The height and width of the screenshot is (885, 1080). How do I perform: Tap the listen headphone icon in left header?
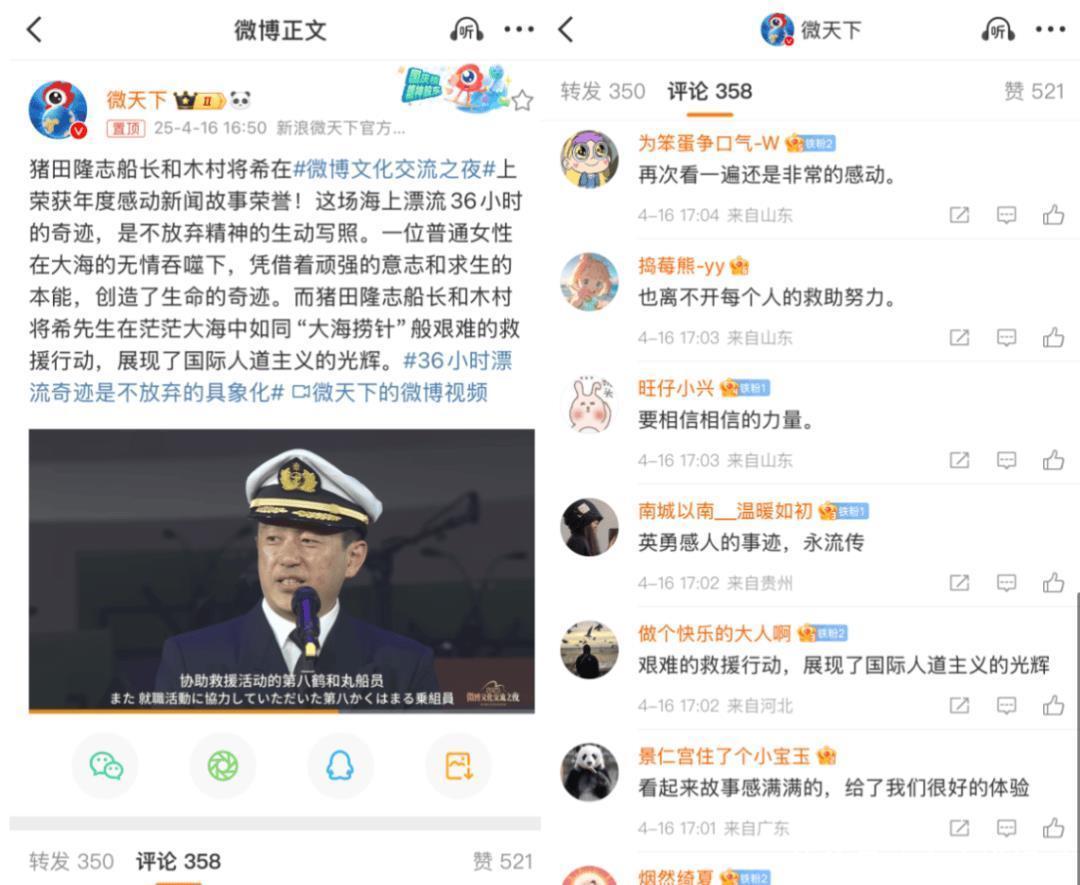pos(467,30)
